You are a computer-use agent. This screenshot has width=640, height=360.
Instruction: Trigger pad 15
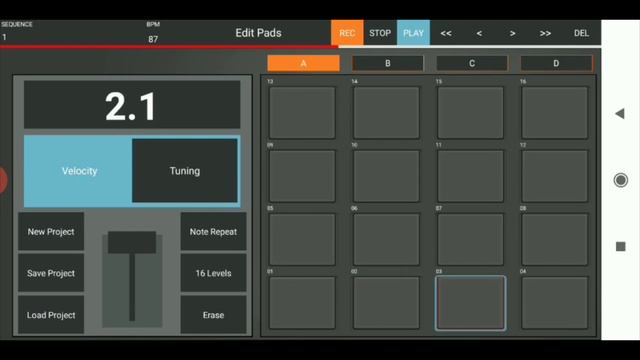click(x=470, y=112)
